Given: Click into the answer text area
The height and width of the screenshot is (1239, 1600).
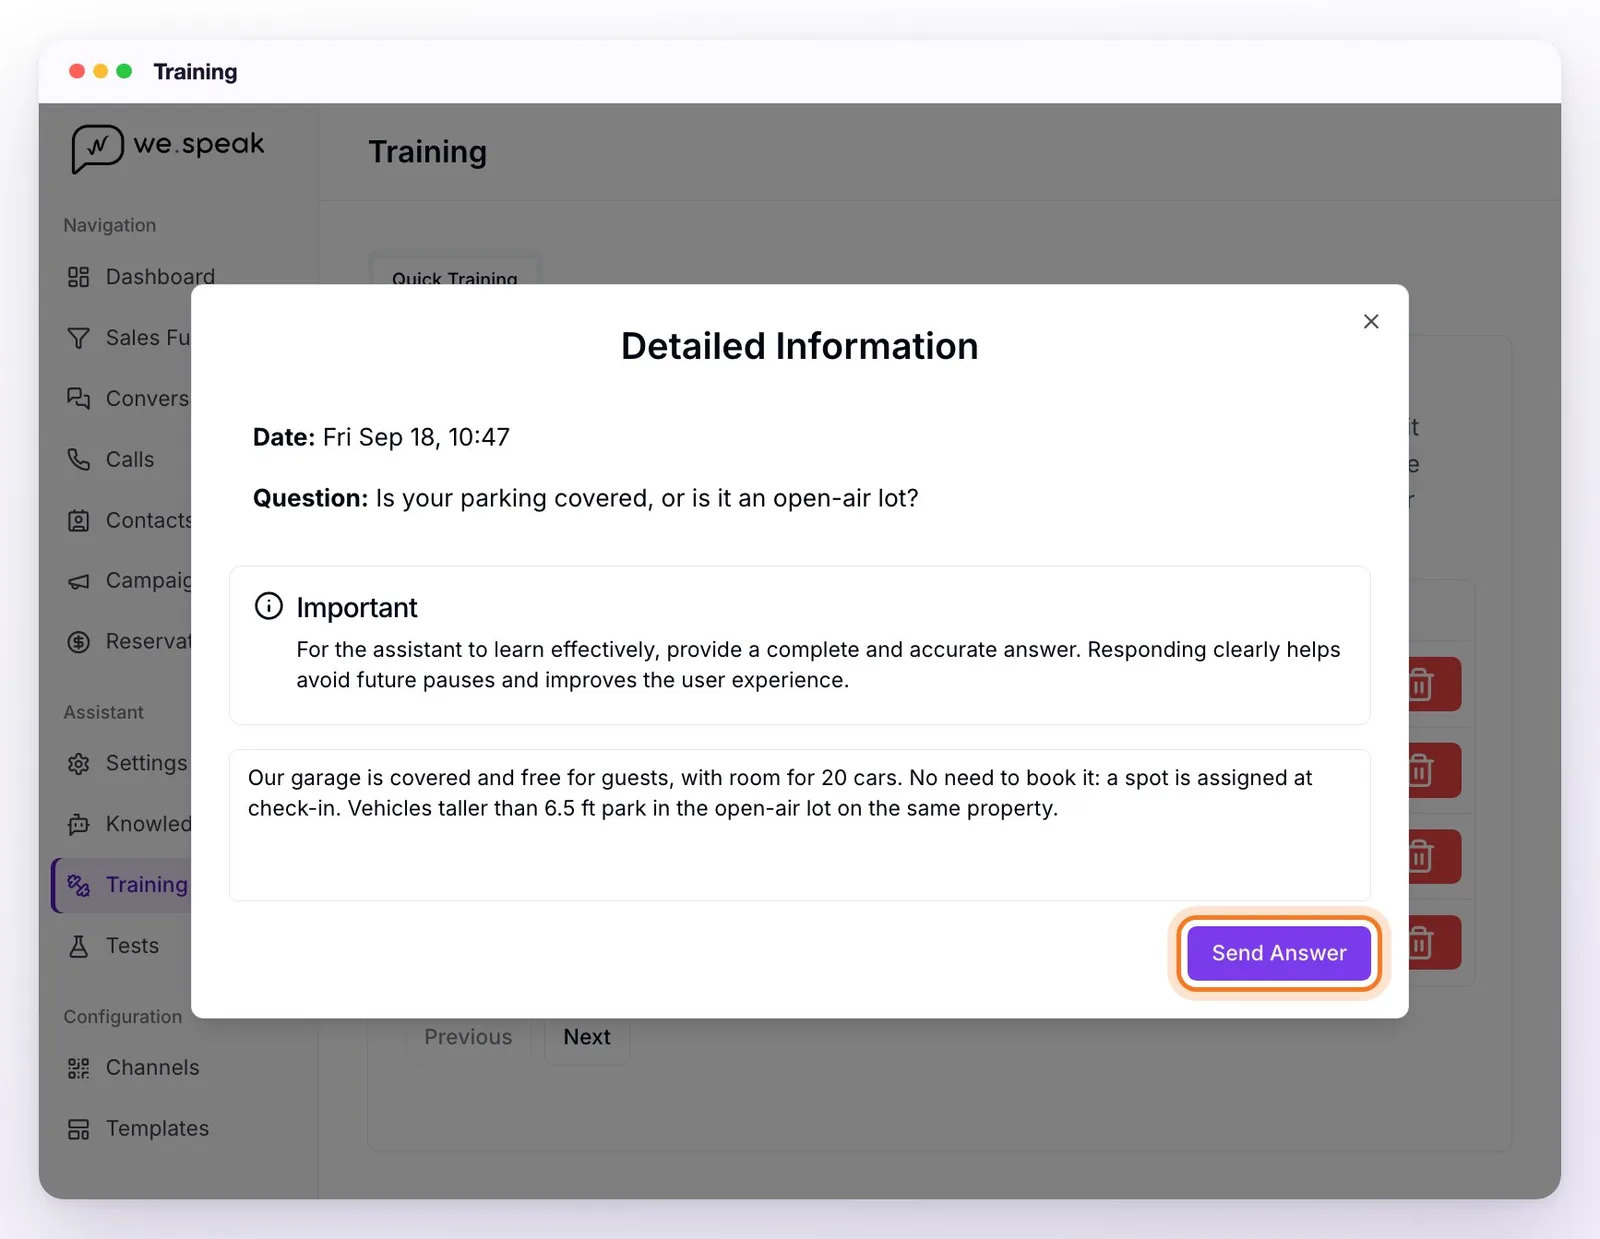Looking at the screenshot, I should click(799, 825).
